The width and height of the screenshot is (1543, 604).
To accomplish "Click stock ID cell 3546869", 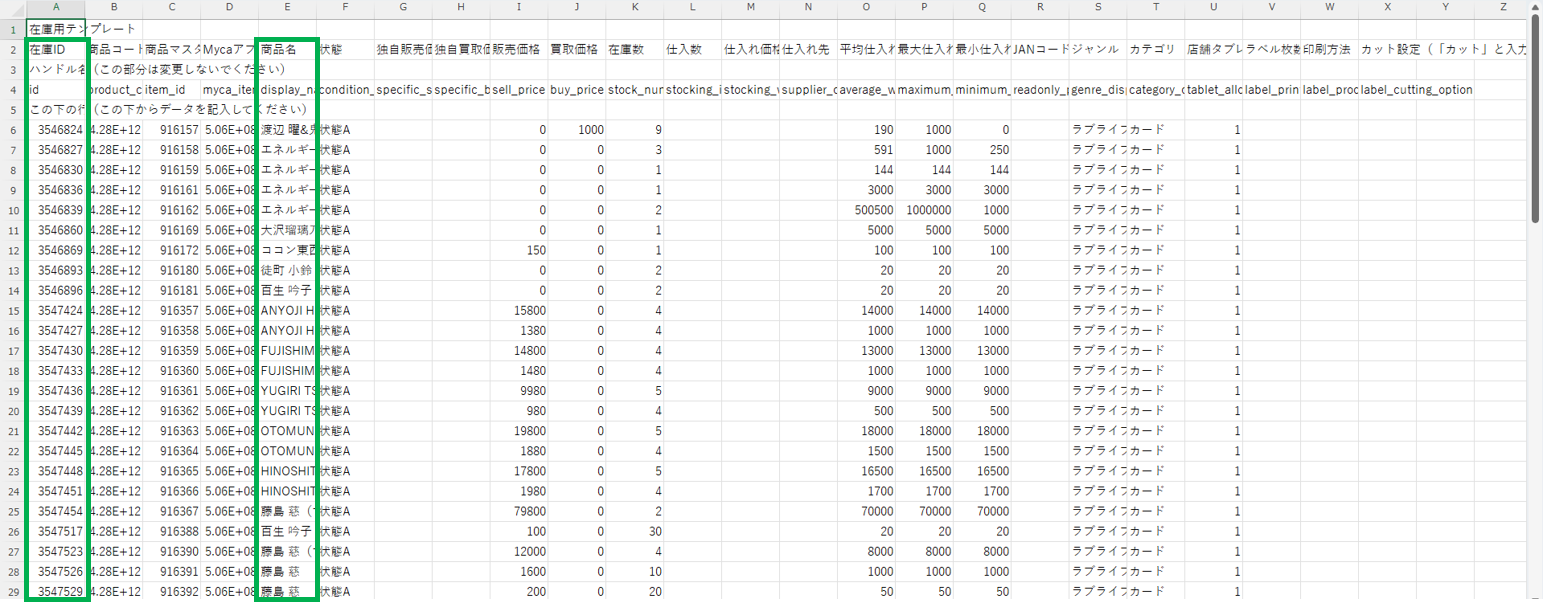I will (56, 250).
